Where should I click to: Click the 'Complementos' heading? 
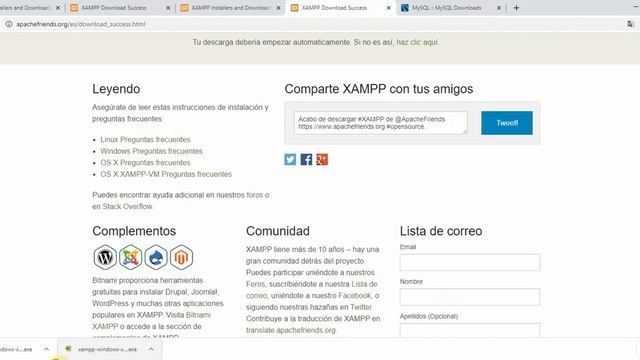click(x=134, y=231)
